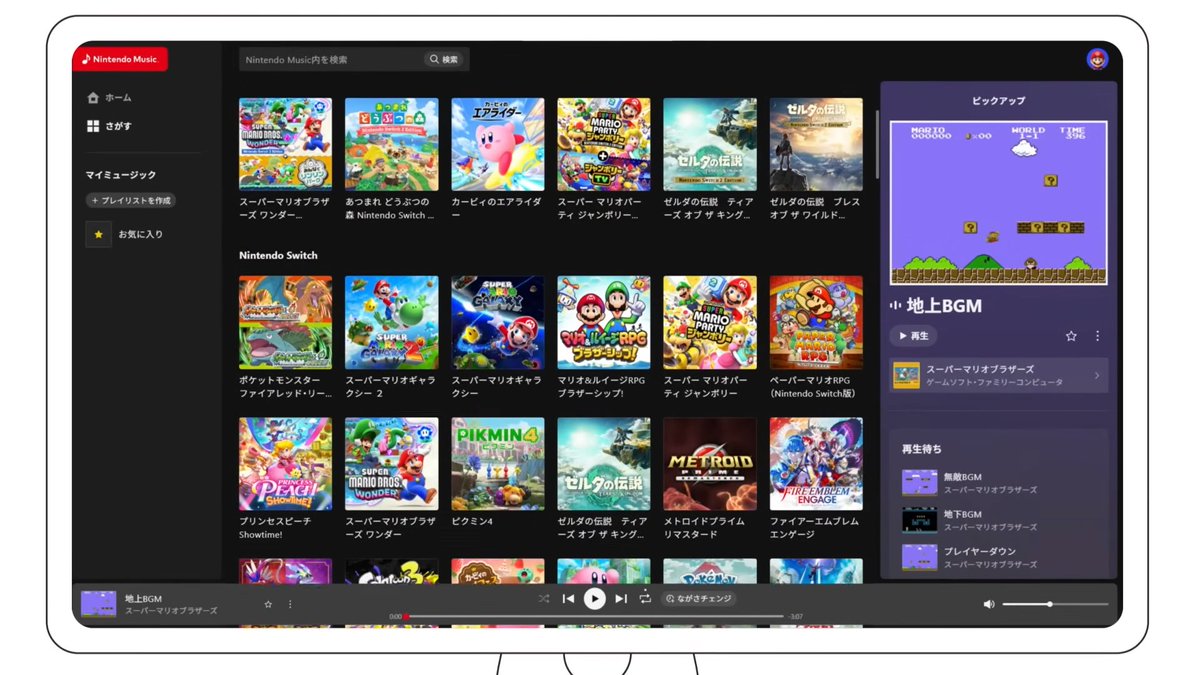Click the ピックアップ panel heading
The width and height of the screenshot is (1200, 675).
(x=998, y=101)
